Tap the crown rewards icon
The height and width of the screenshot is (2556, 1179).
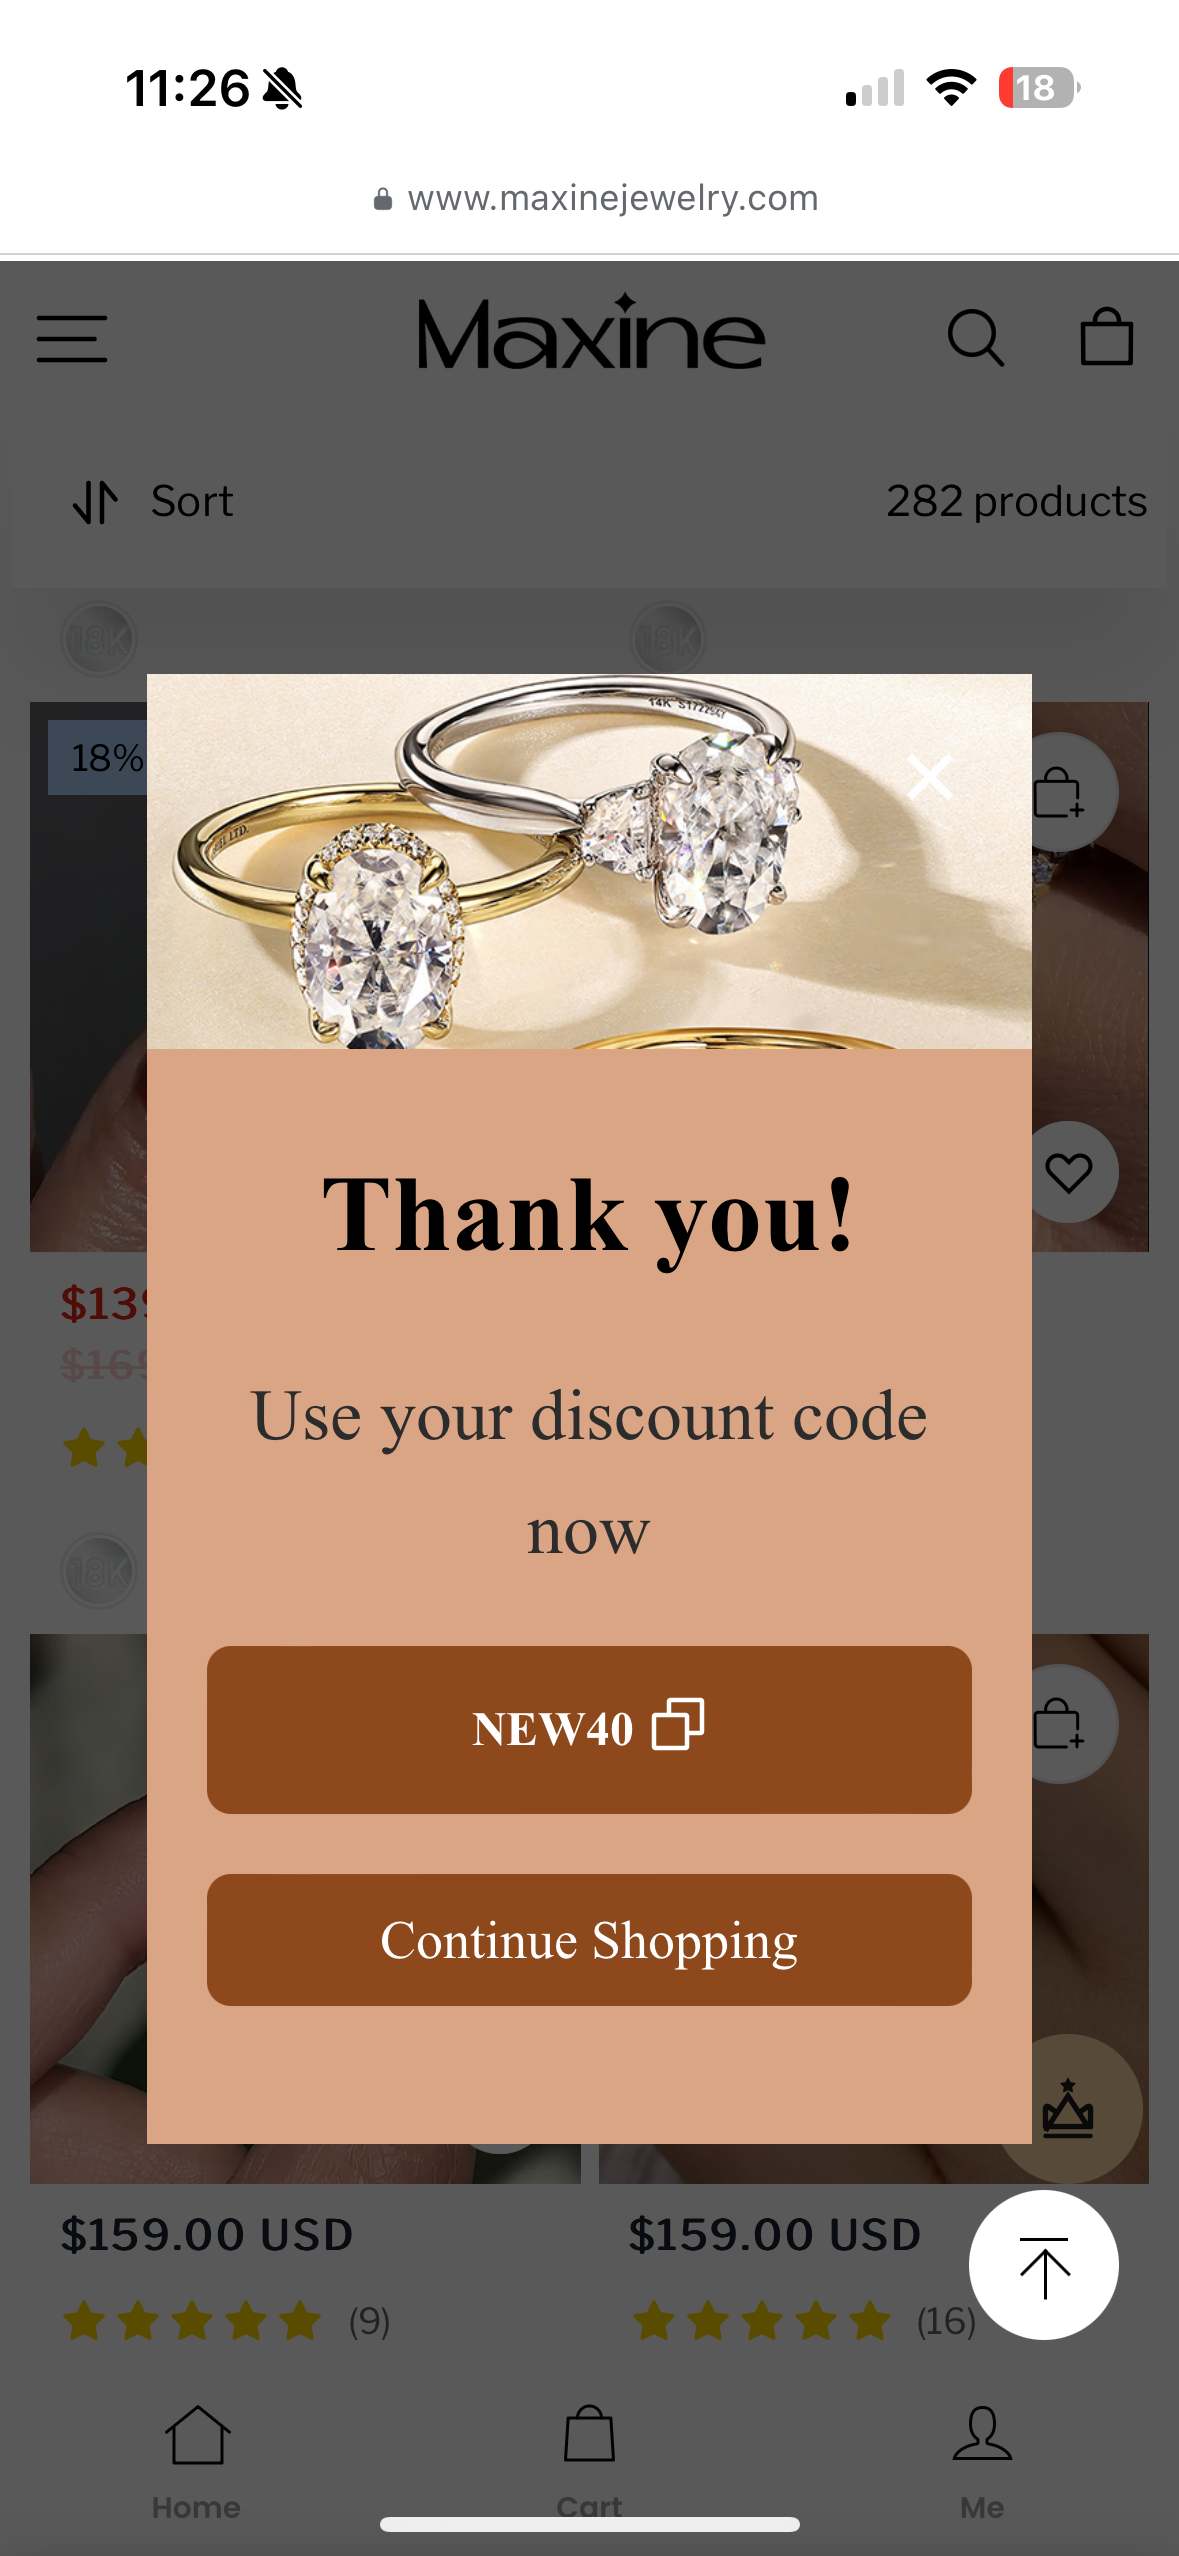[1069, 2108]
